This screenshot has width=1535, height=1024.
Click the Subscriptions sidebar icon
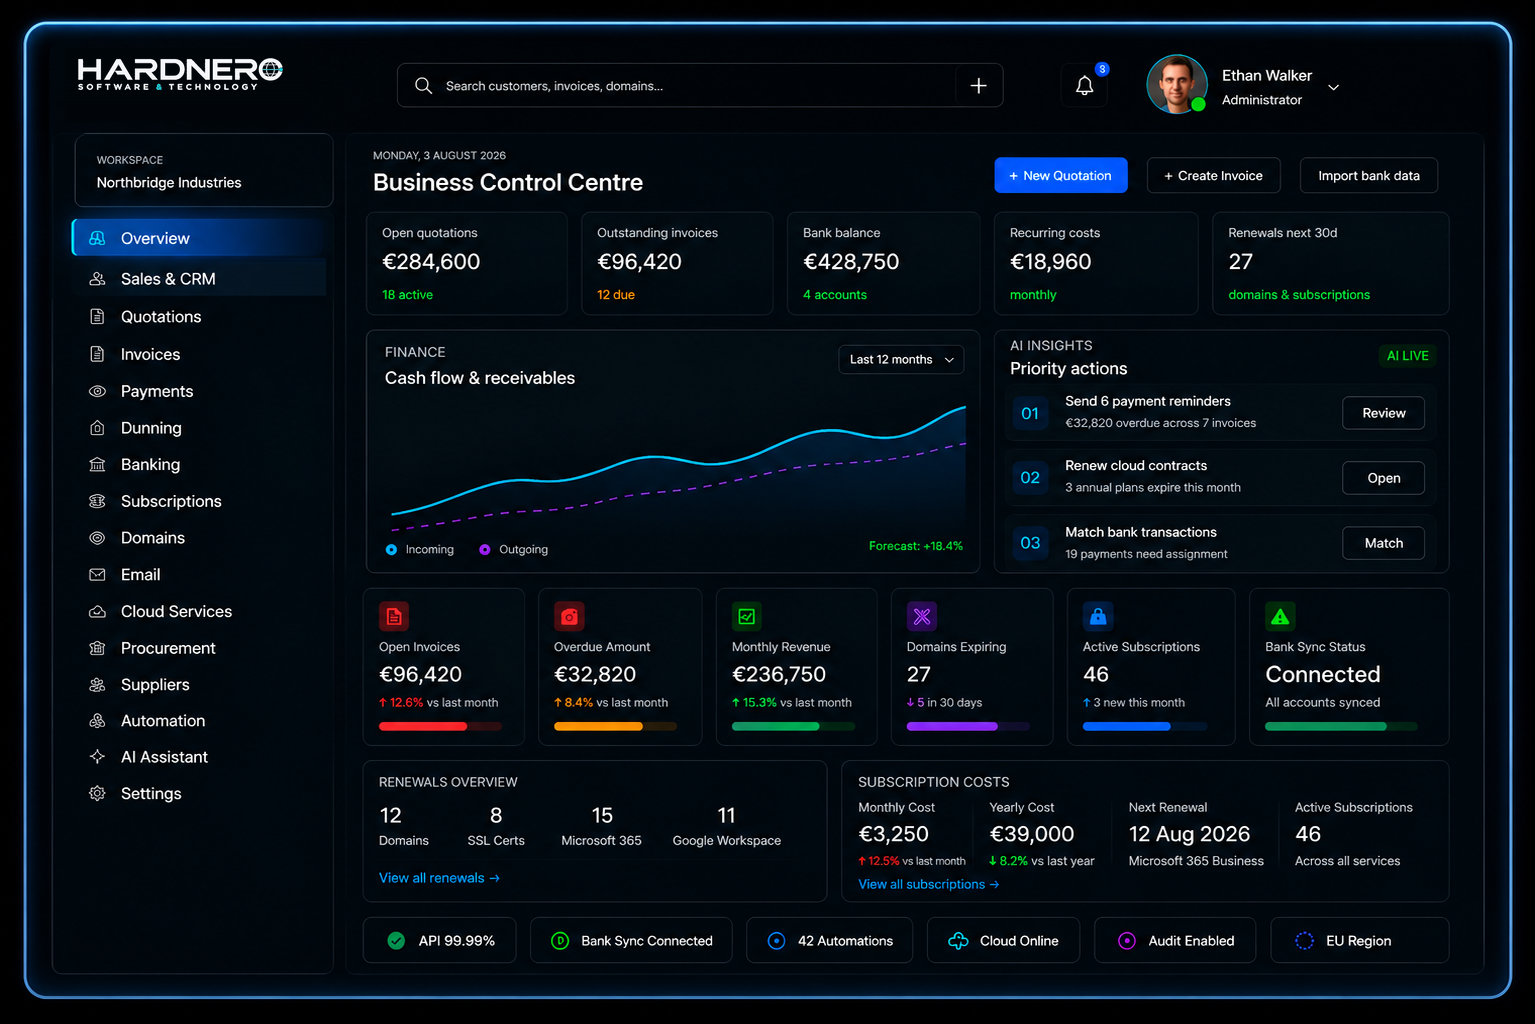[97, 501]
